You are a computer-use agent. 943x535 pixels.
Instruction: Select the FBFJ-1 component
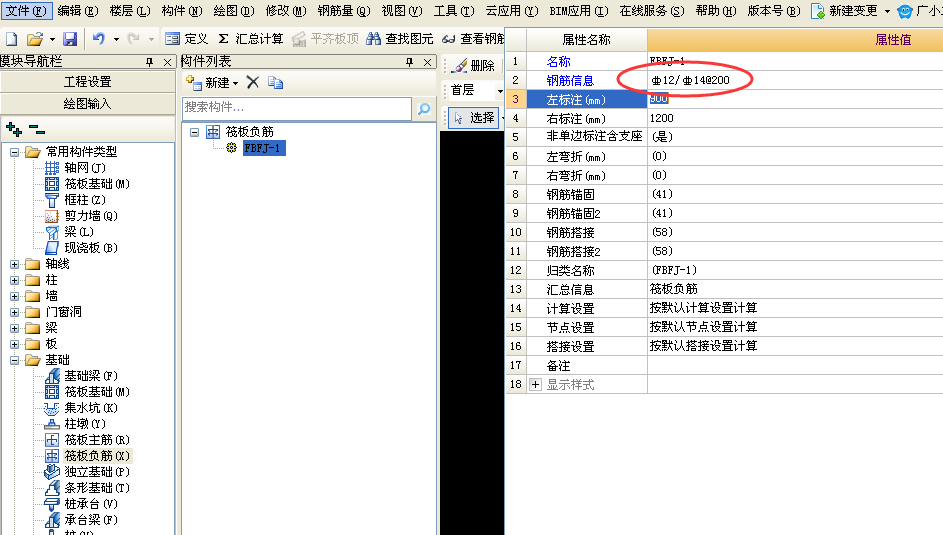point(263,148)
